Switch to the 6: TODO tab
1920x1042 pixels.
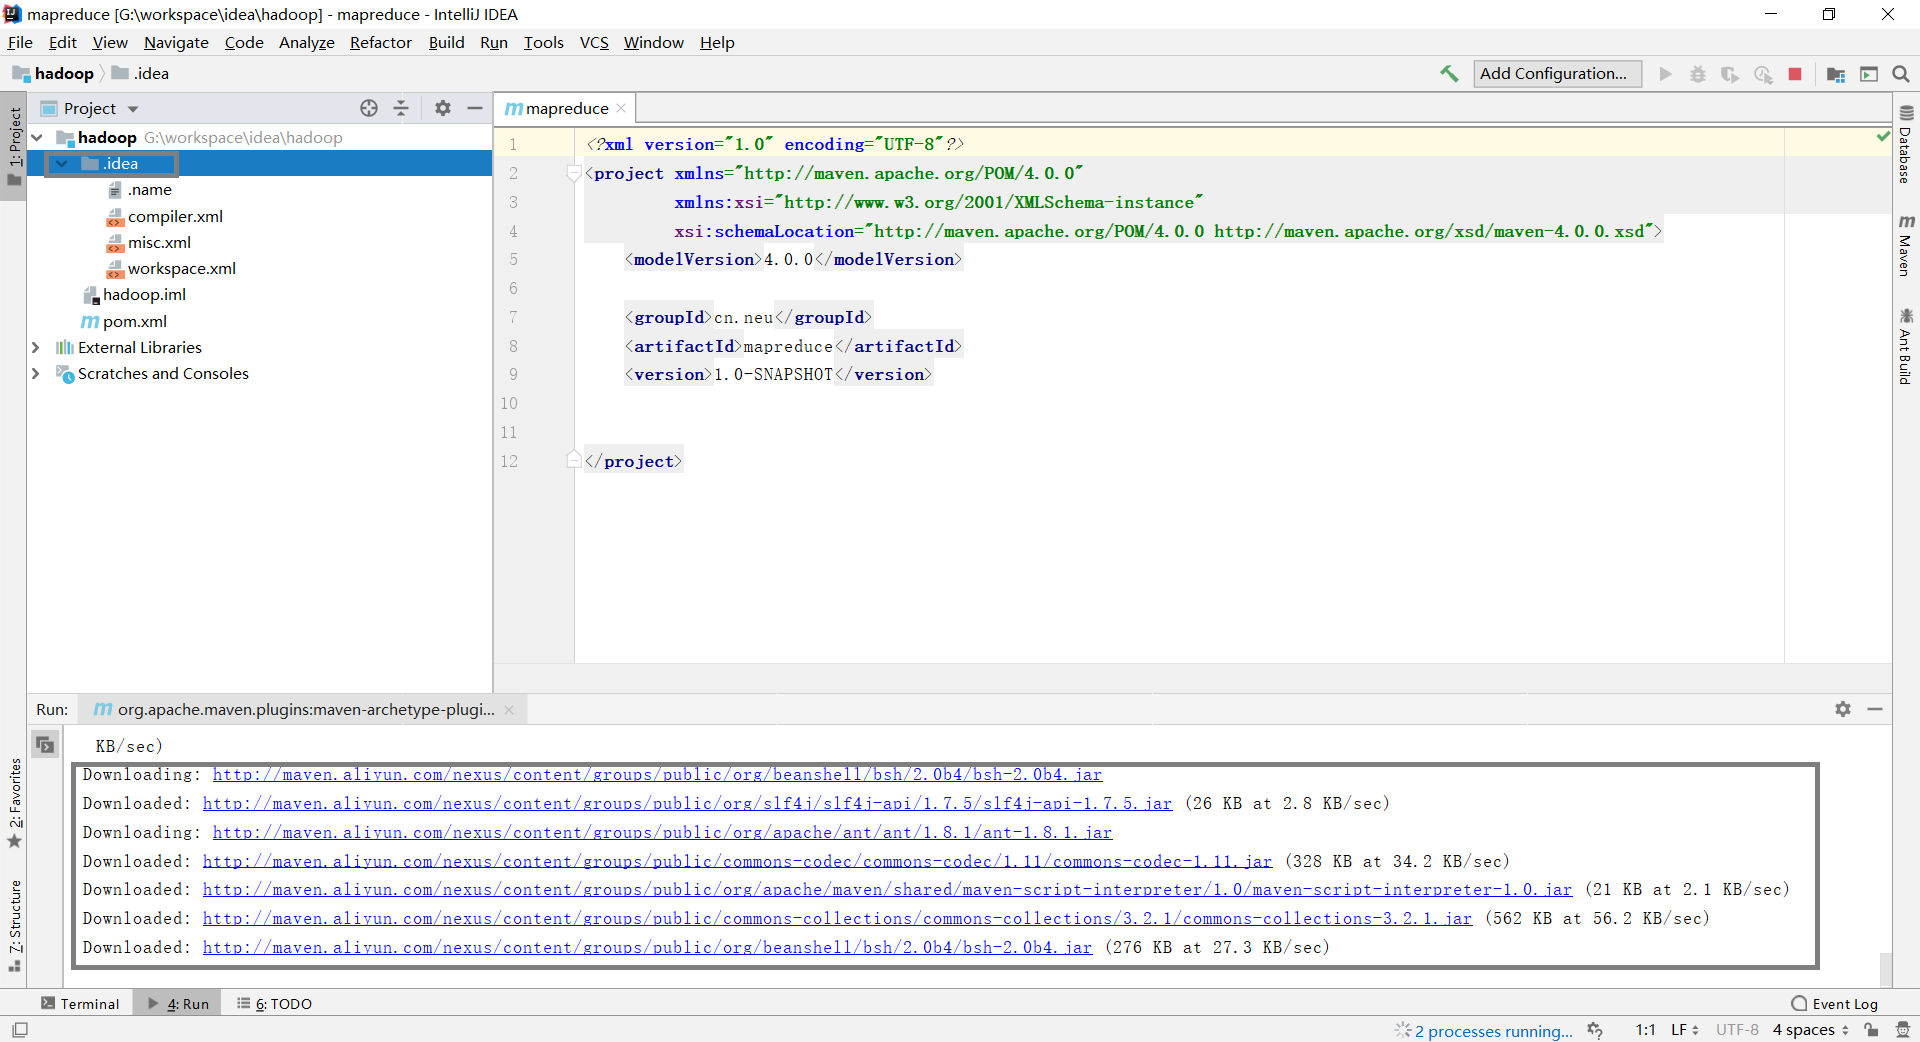(275, 1004)
